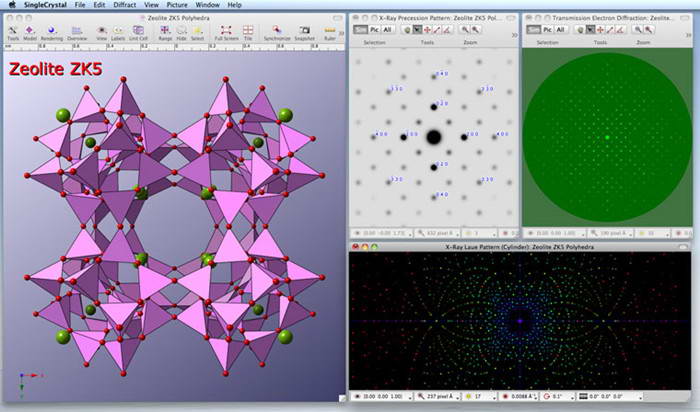This screenshot has width=700, height=412.
Task: Click the central spot in Electron Diffraction pattern
Action: [x=607, y=137]
